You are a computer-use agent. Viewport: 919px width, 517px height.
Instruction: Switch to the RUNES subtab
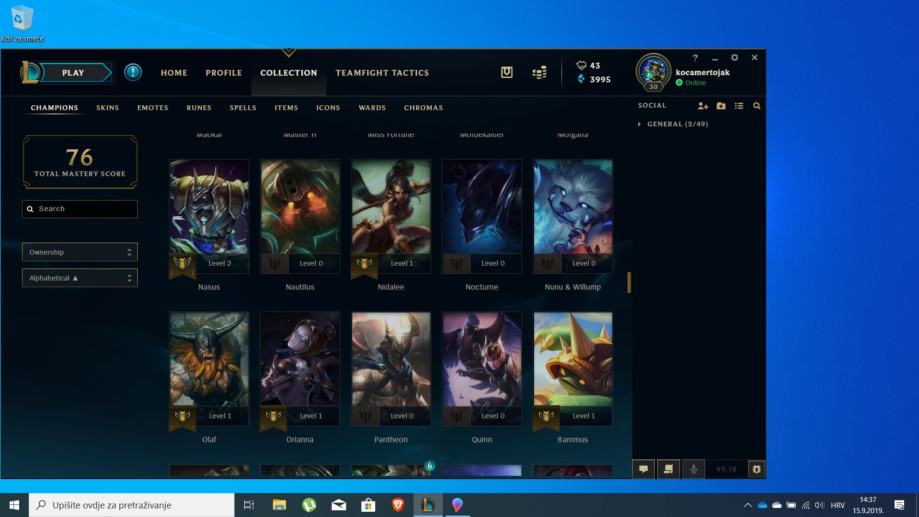(x=199, y=108)
